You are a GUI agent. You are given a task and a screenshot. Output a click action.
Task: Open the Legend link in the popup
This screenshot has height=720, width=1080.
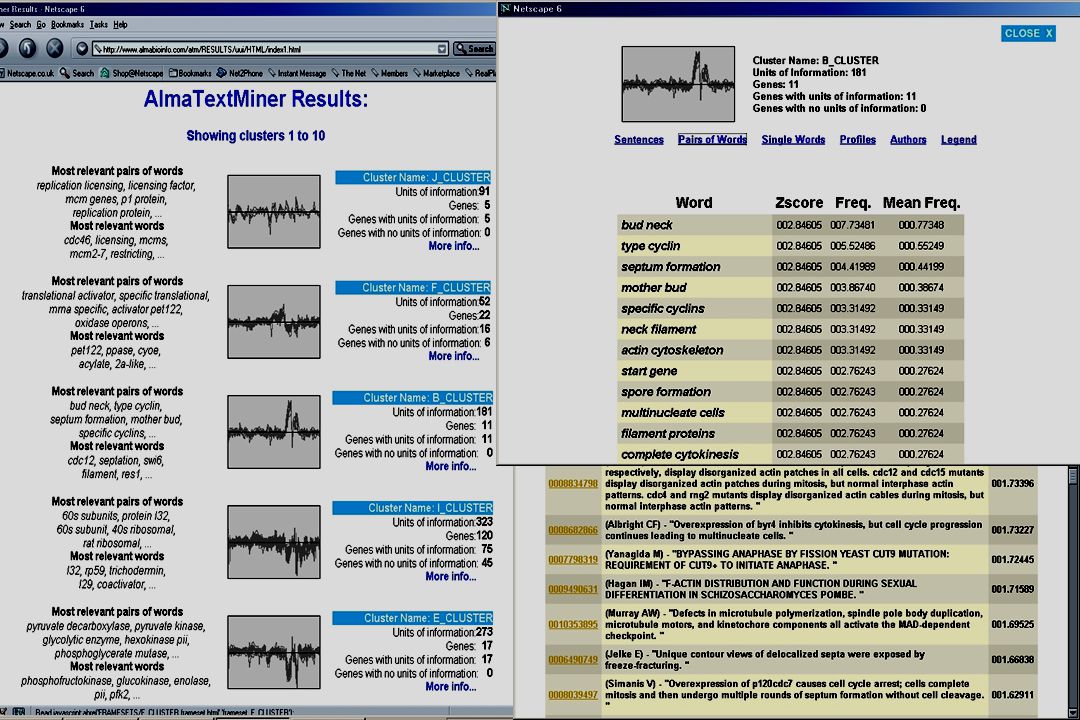(x=959, y=140)
